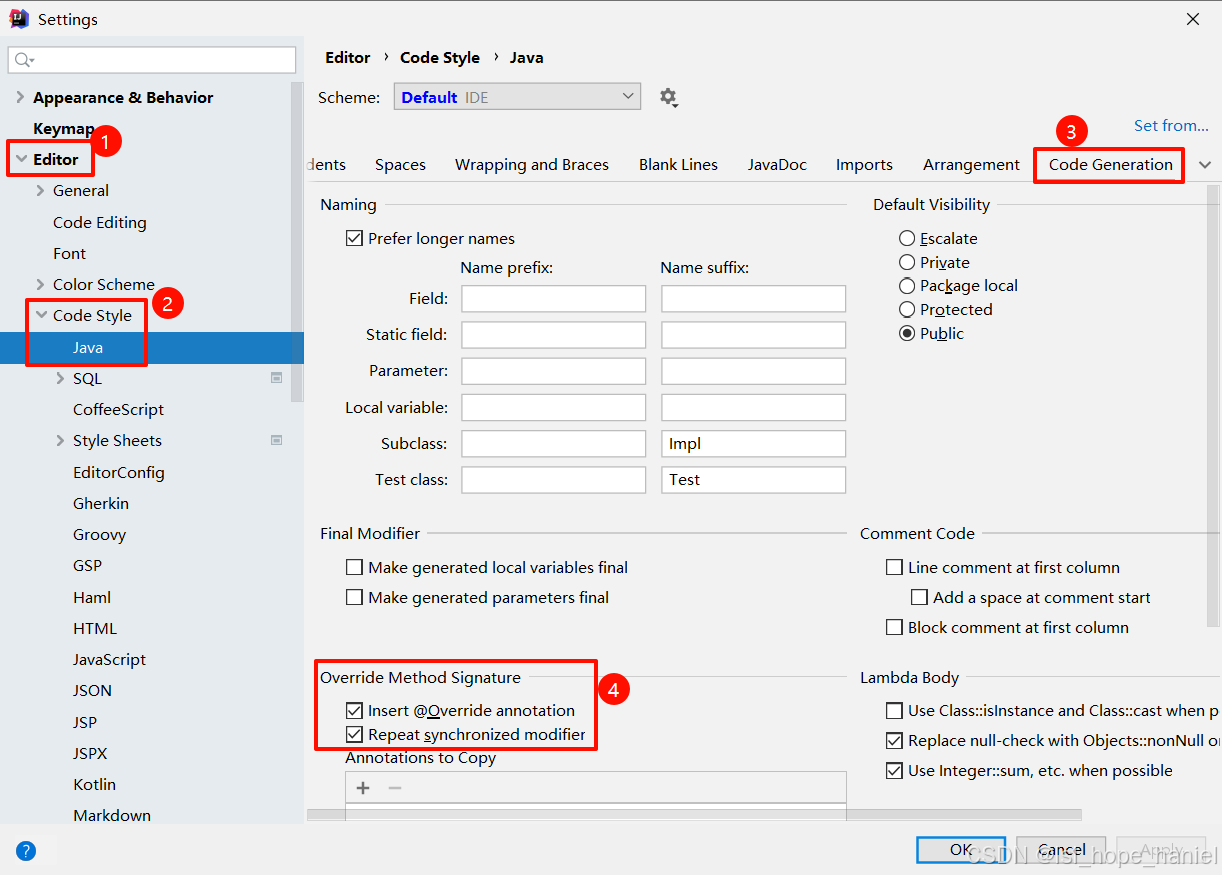1222x875 pixels.
Task: Toggle Insert @Override annotation checkbox
Action: click(354, 710)
